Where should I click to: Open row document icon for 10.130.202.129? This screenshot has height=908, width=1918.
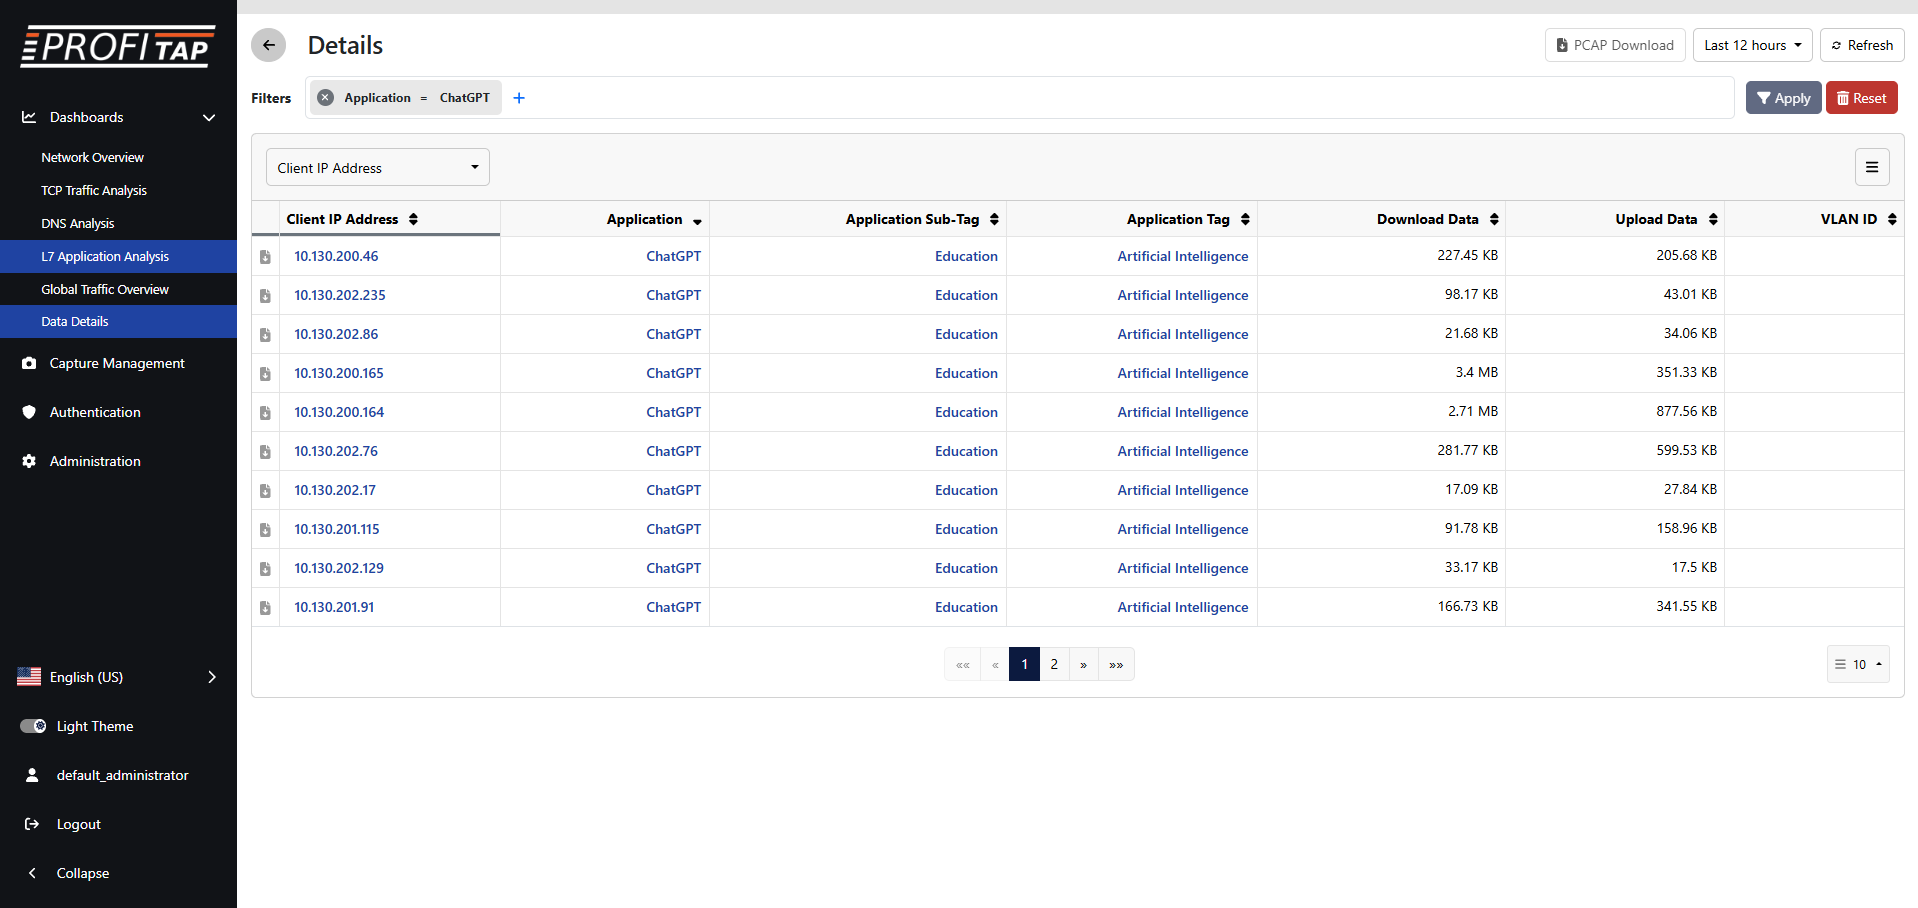[265, 569]
